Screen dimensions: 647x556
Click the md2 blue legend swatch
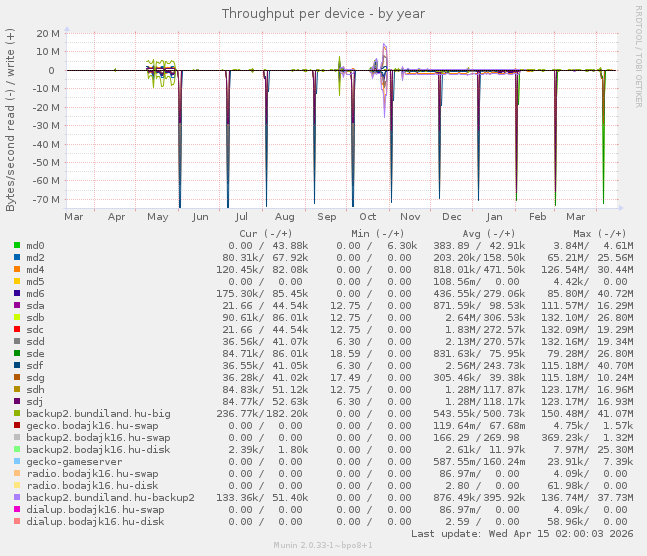pos(17,257)
